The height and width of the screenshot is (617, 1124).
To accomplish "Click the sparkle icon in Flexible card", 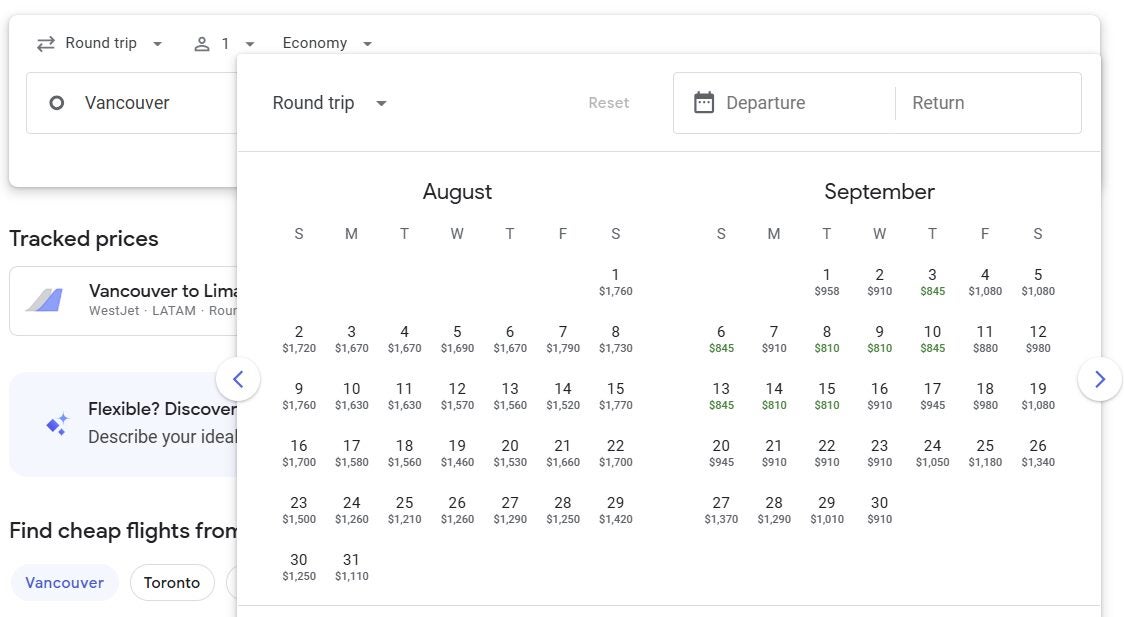I will click(x=57, y=424).
